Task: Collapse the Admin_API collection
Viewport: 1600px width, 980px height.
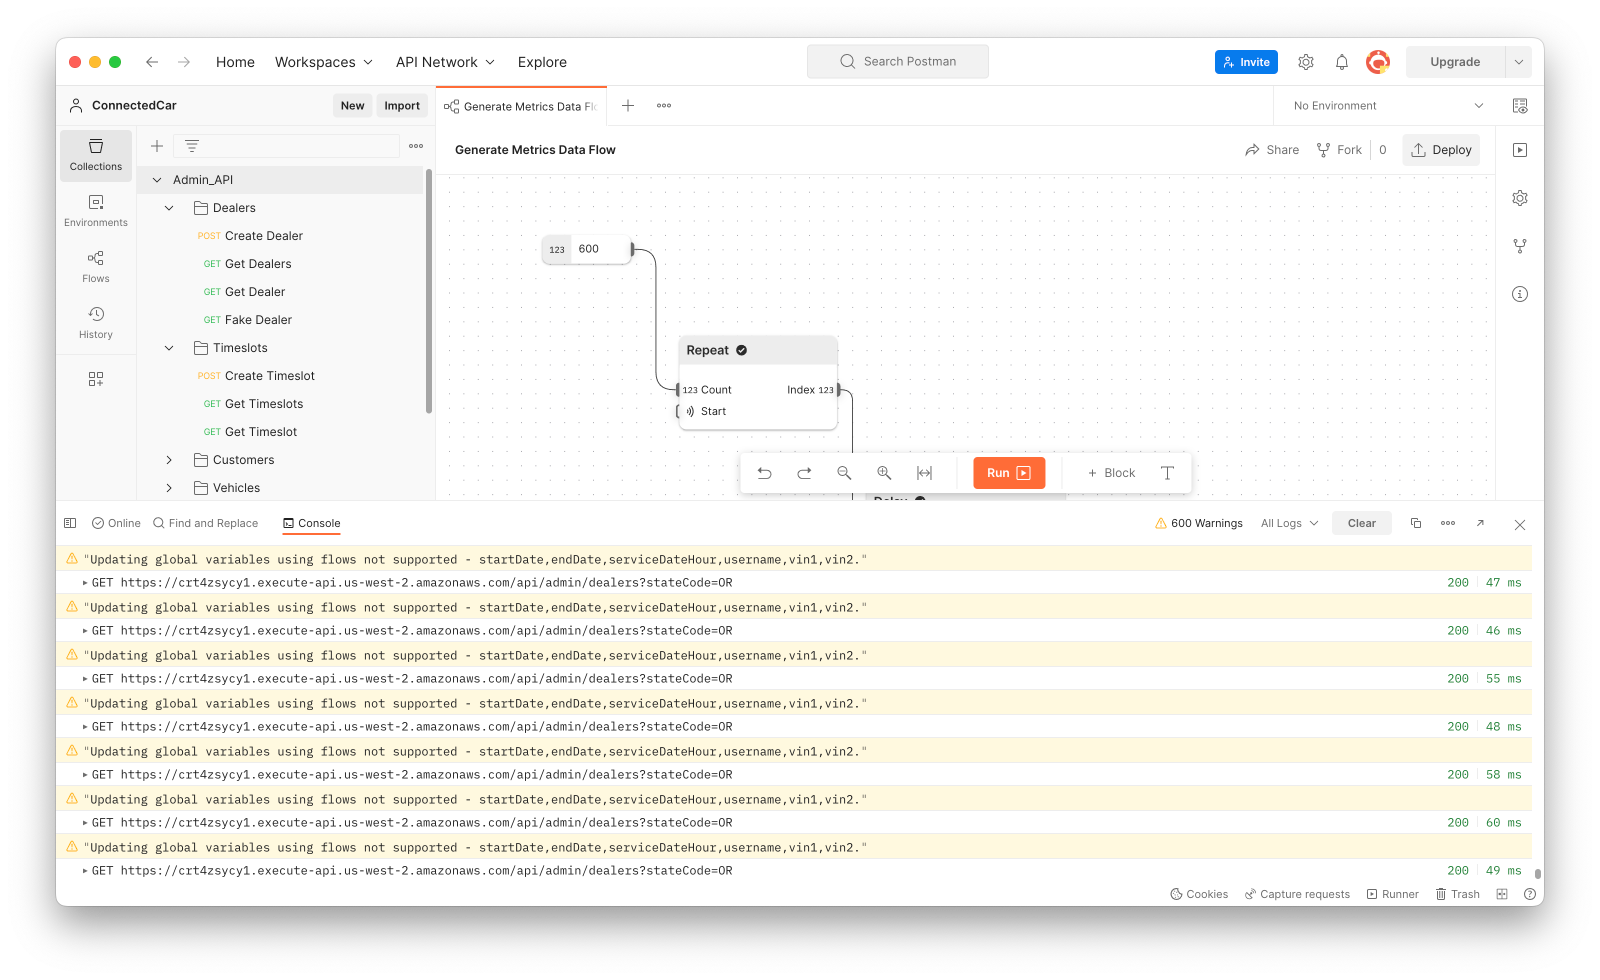Action: coord(157,180)
